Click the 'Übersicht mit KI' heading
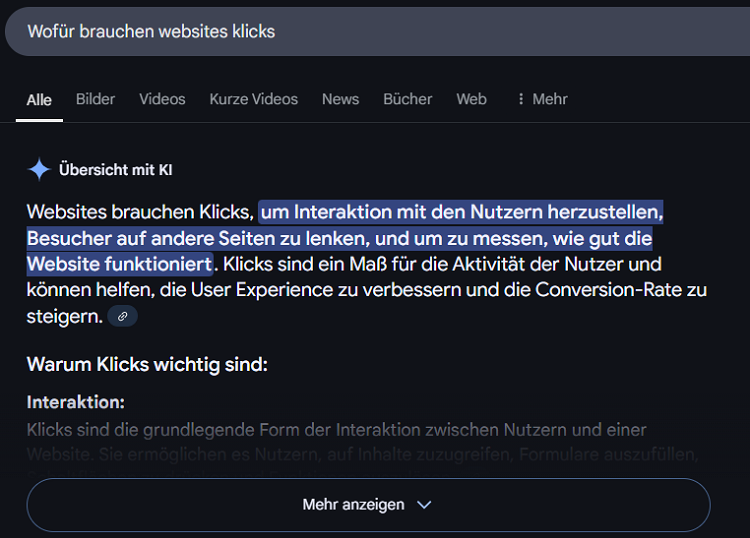This screenshot has height=538, width=750. pyautogui.click(x=116, y=170)
